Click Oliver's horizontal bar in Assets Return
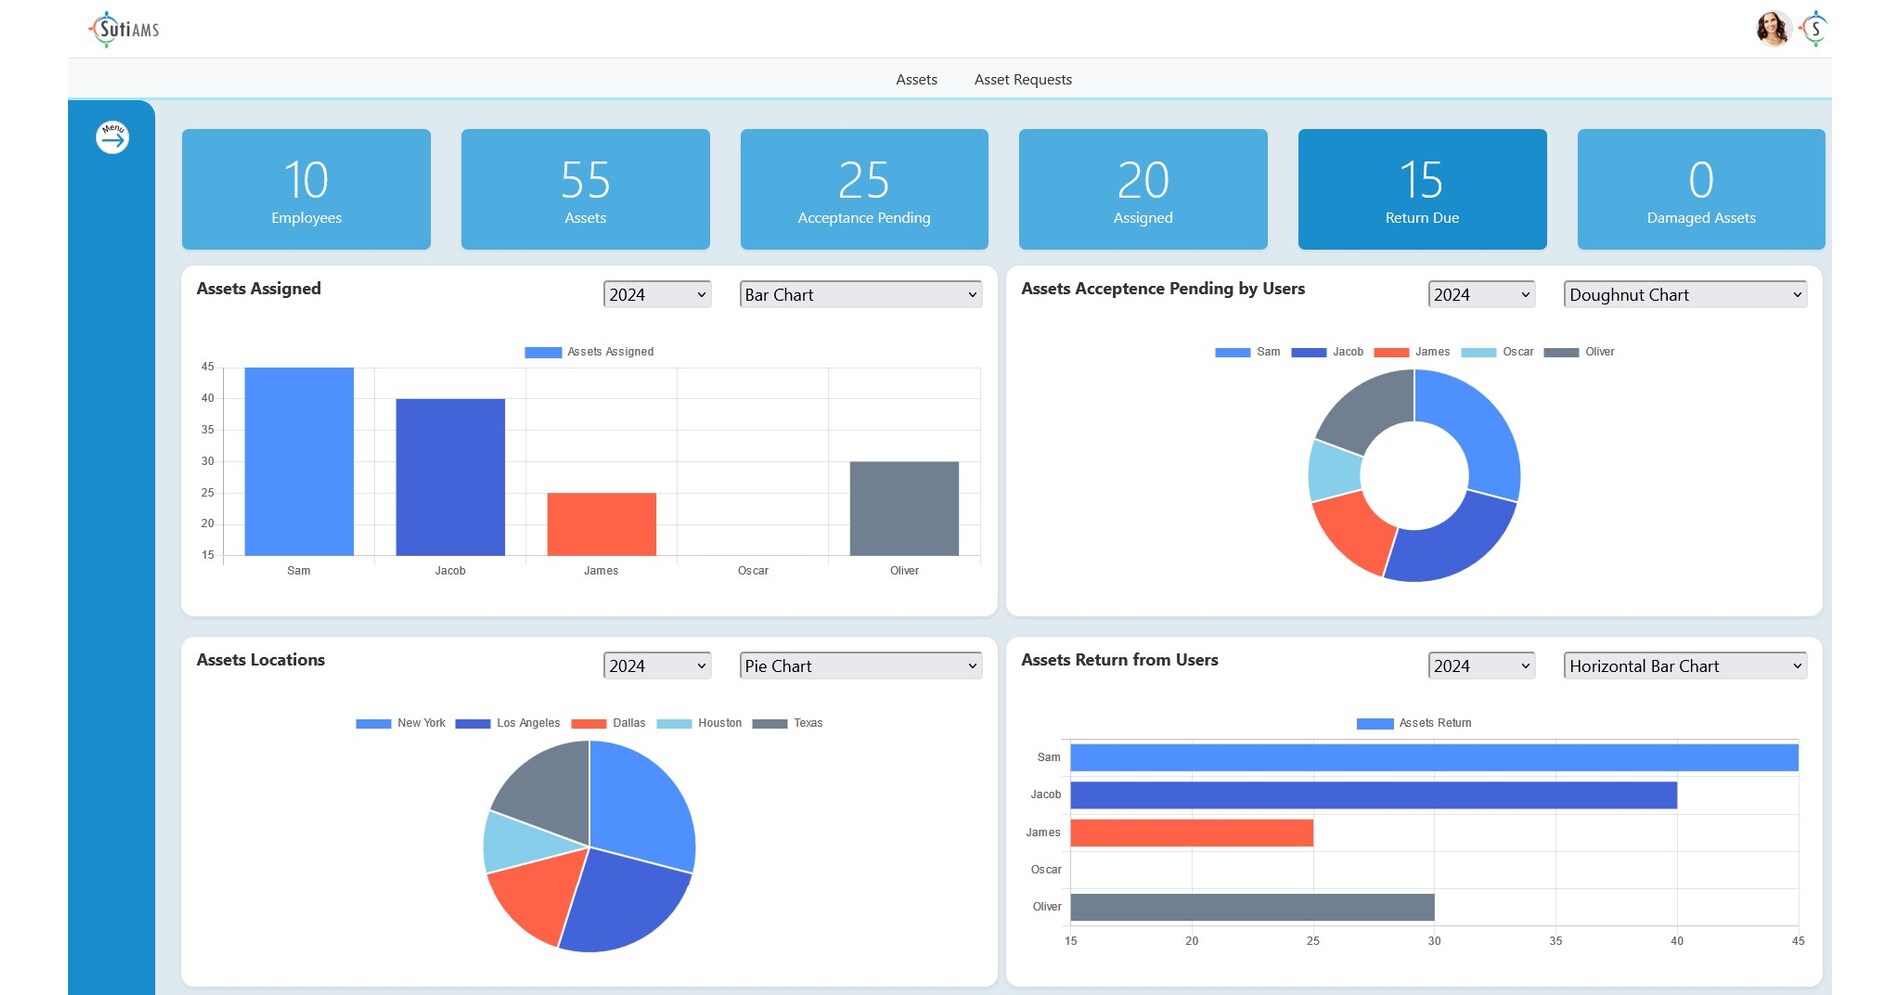The image size is (1900, 995). point(1252,907)
